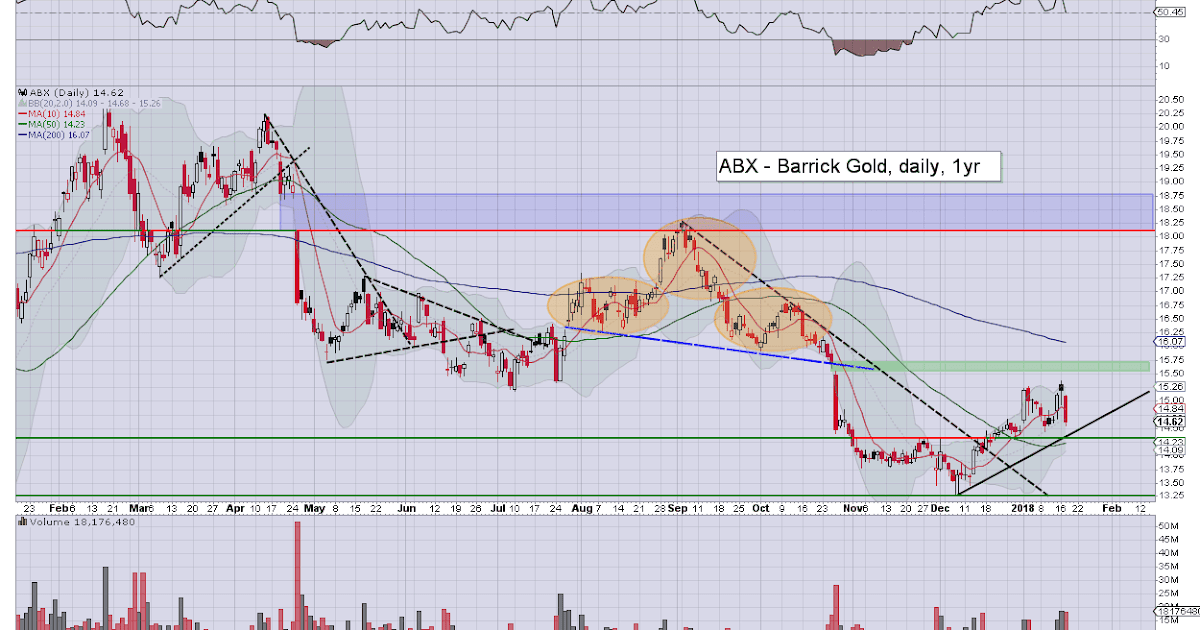Image resolution: width=1200 pixels, height=630 pixels.
Task: Select the green MA(50) legend line marker
Action: point(21,124)
